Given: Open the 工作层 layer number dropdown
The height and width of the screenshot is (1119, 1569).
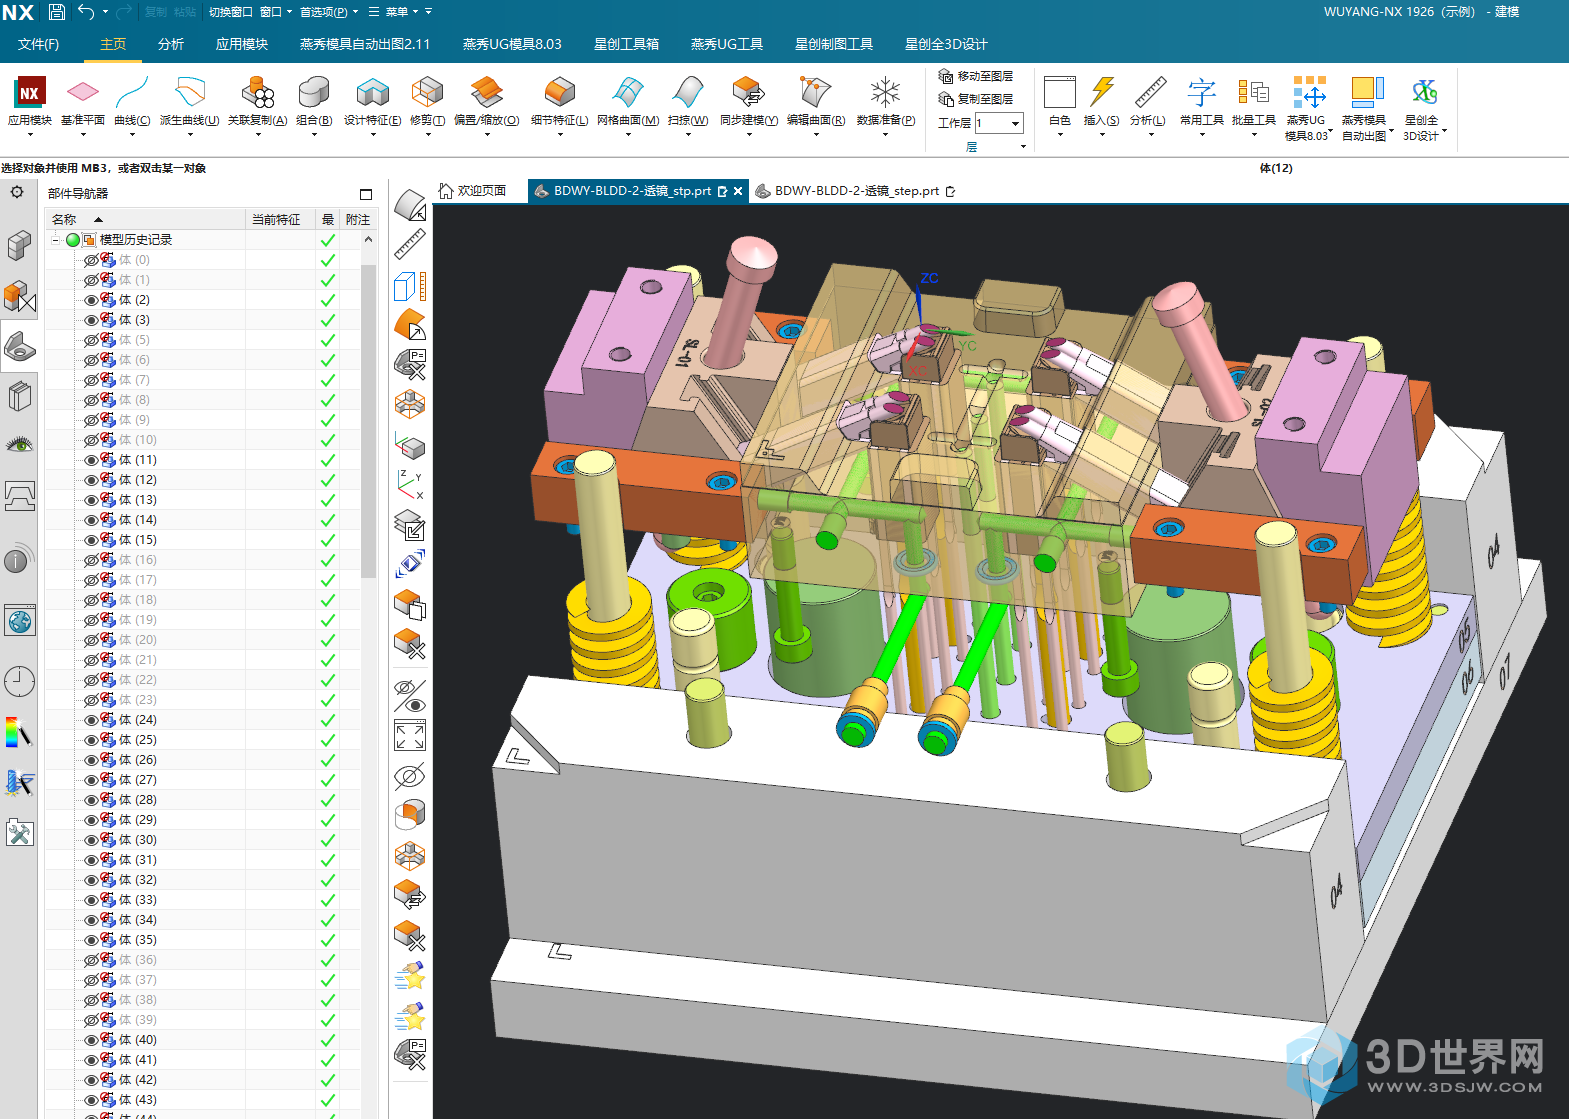Looking at the screenshot, I should pos(1016,123).
